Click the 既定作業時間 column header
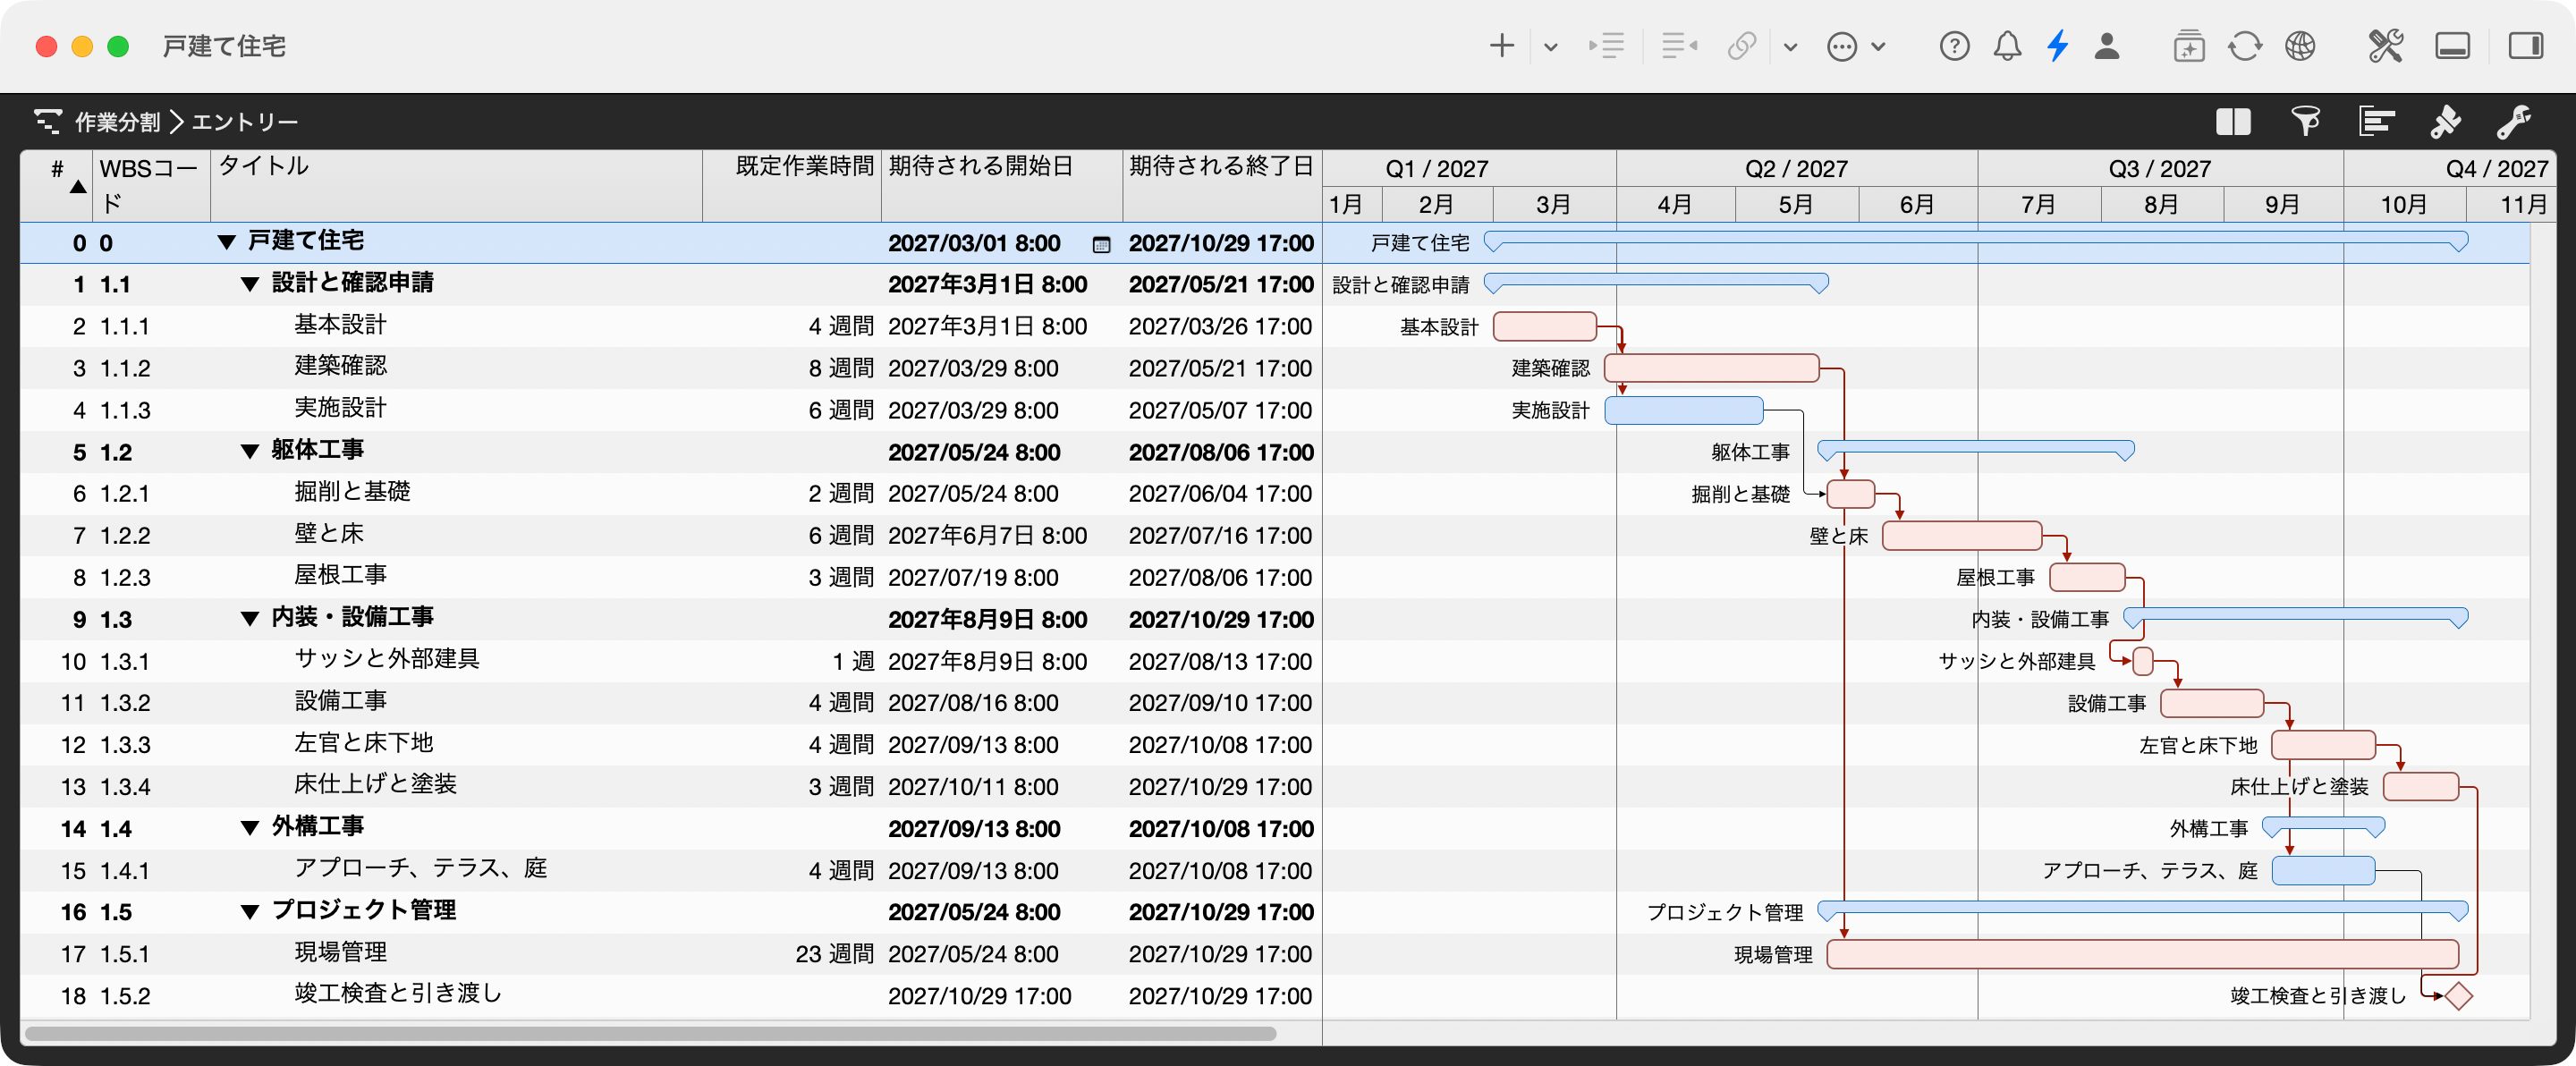This screenshot has height=1066, width=2576. click(x=792, y=185)
